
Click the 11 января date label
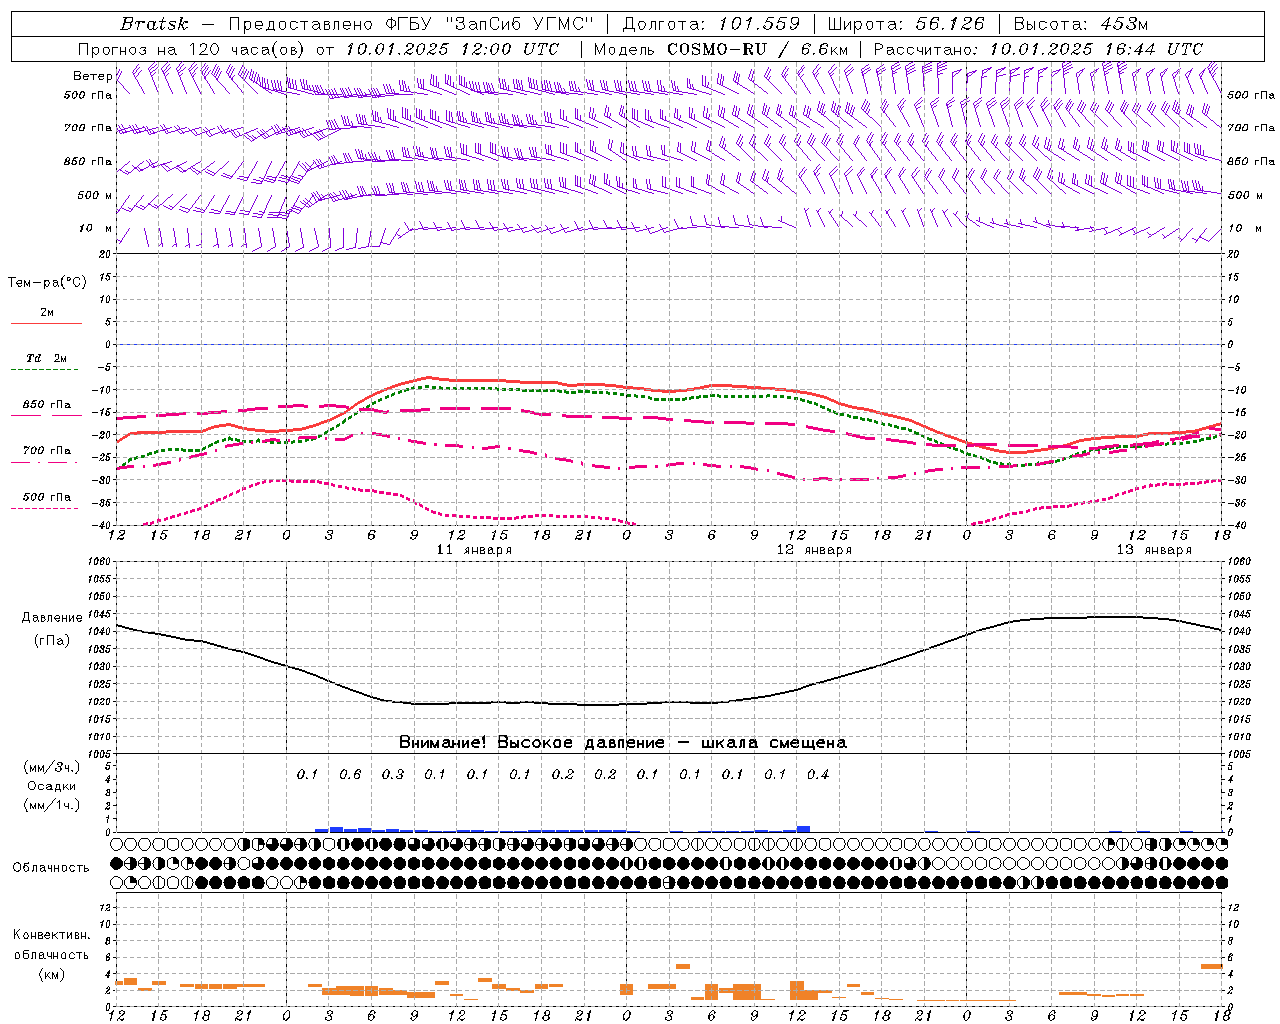tap(474, 550)
